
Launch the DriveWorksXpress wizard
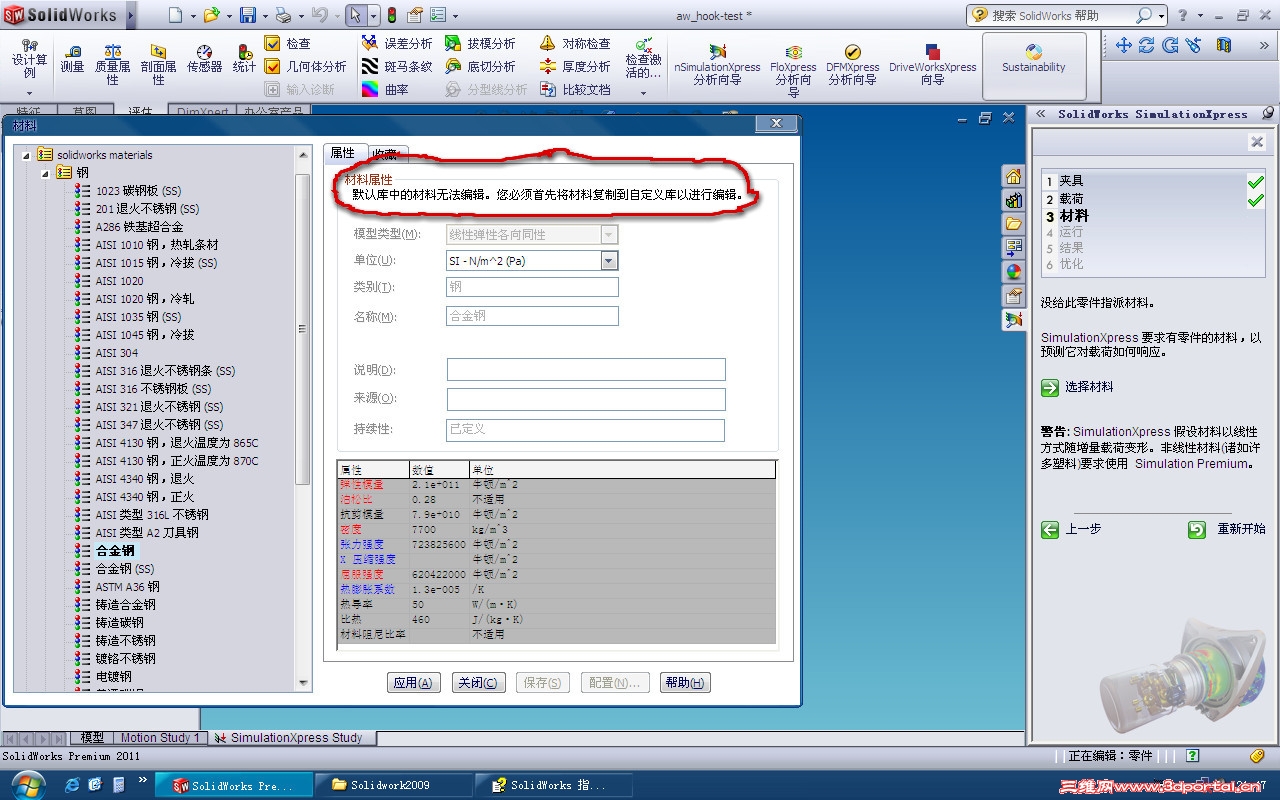pos(932,64)
